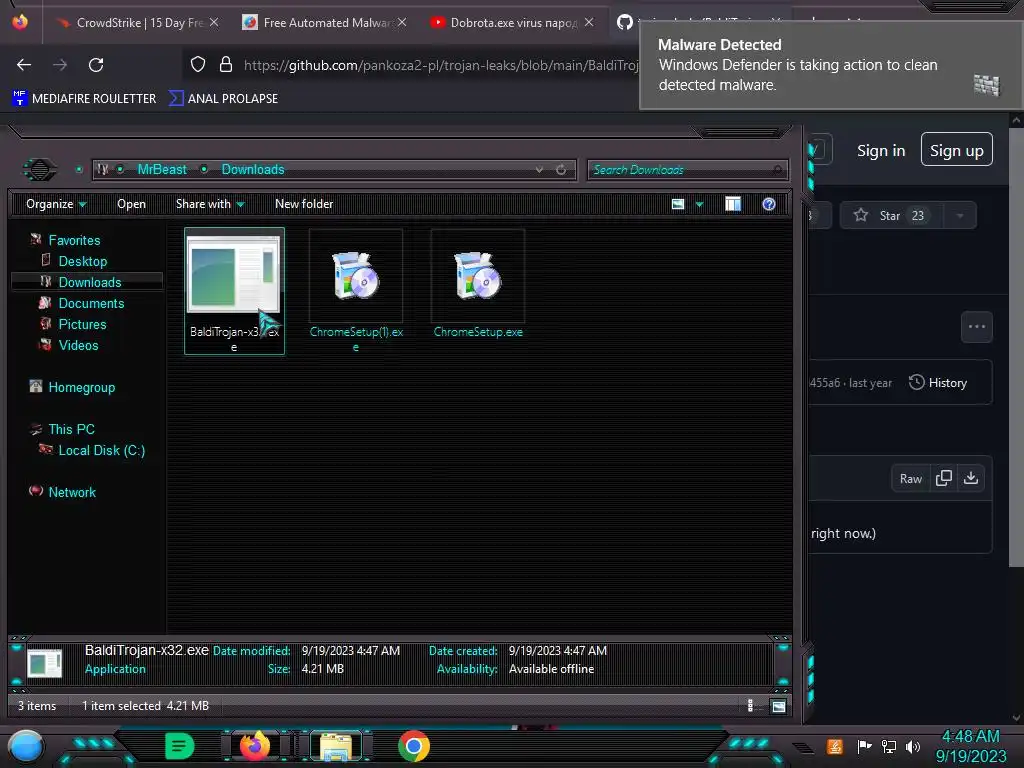Viewport: 1024px width, 768px height.
Task: Open Homegroup in navigation pane
Action: coord(81,387)
